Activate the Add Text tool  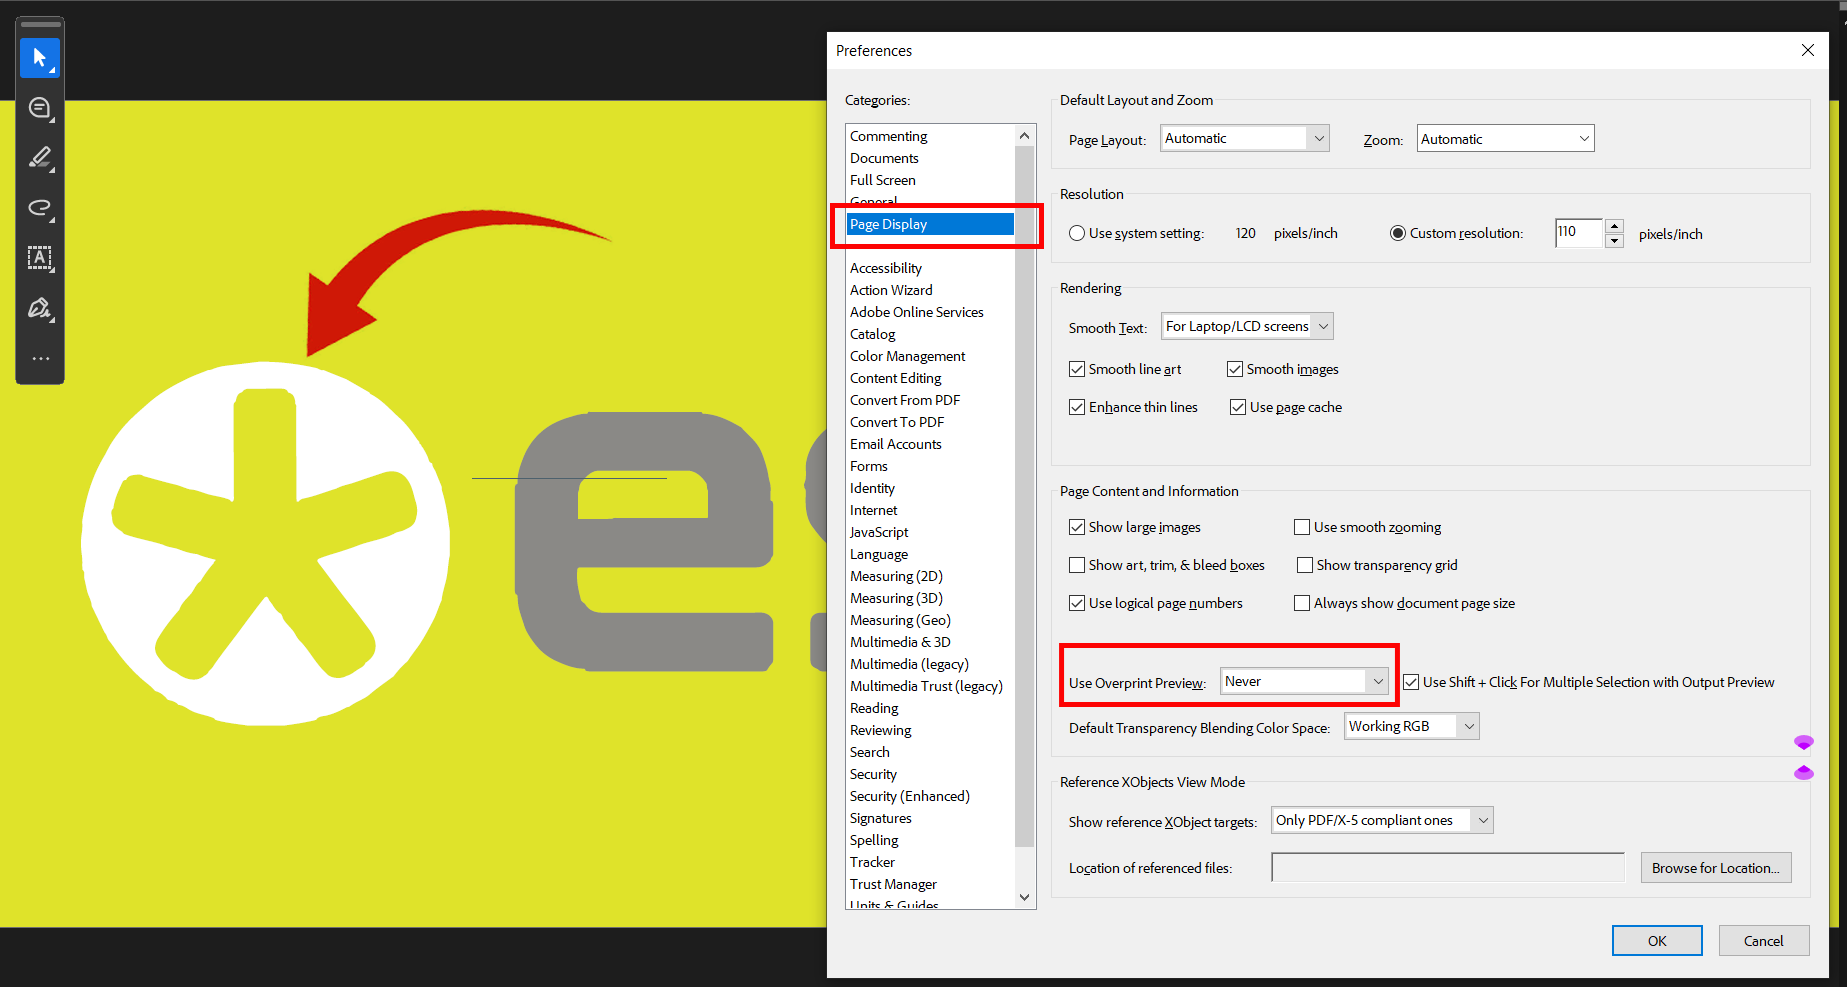click(x=40, y=258)
